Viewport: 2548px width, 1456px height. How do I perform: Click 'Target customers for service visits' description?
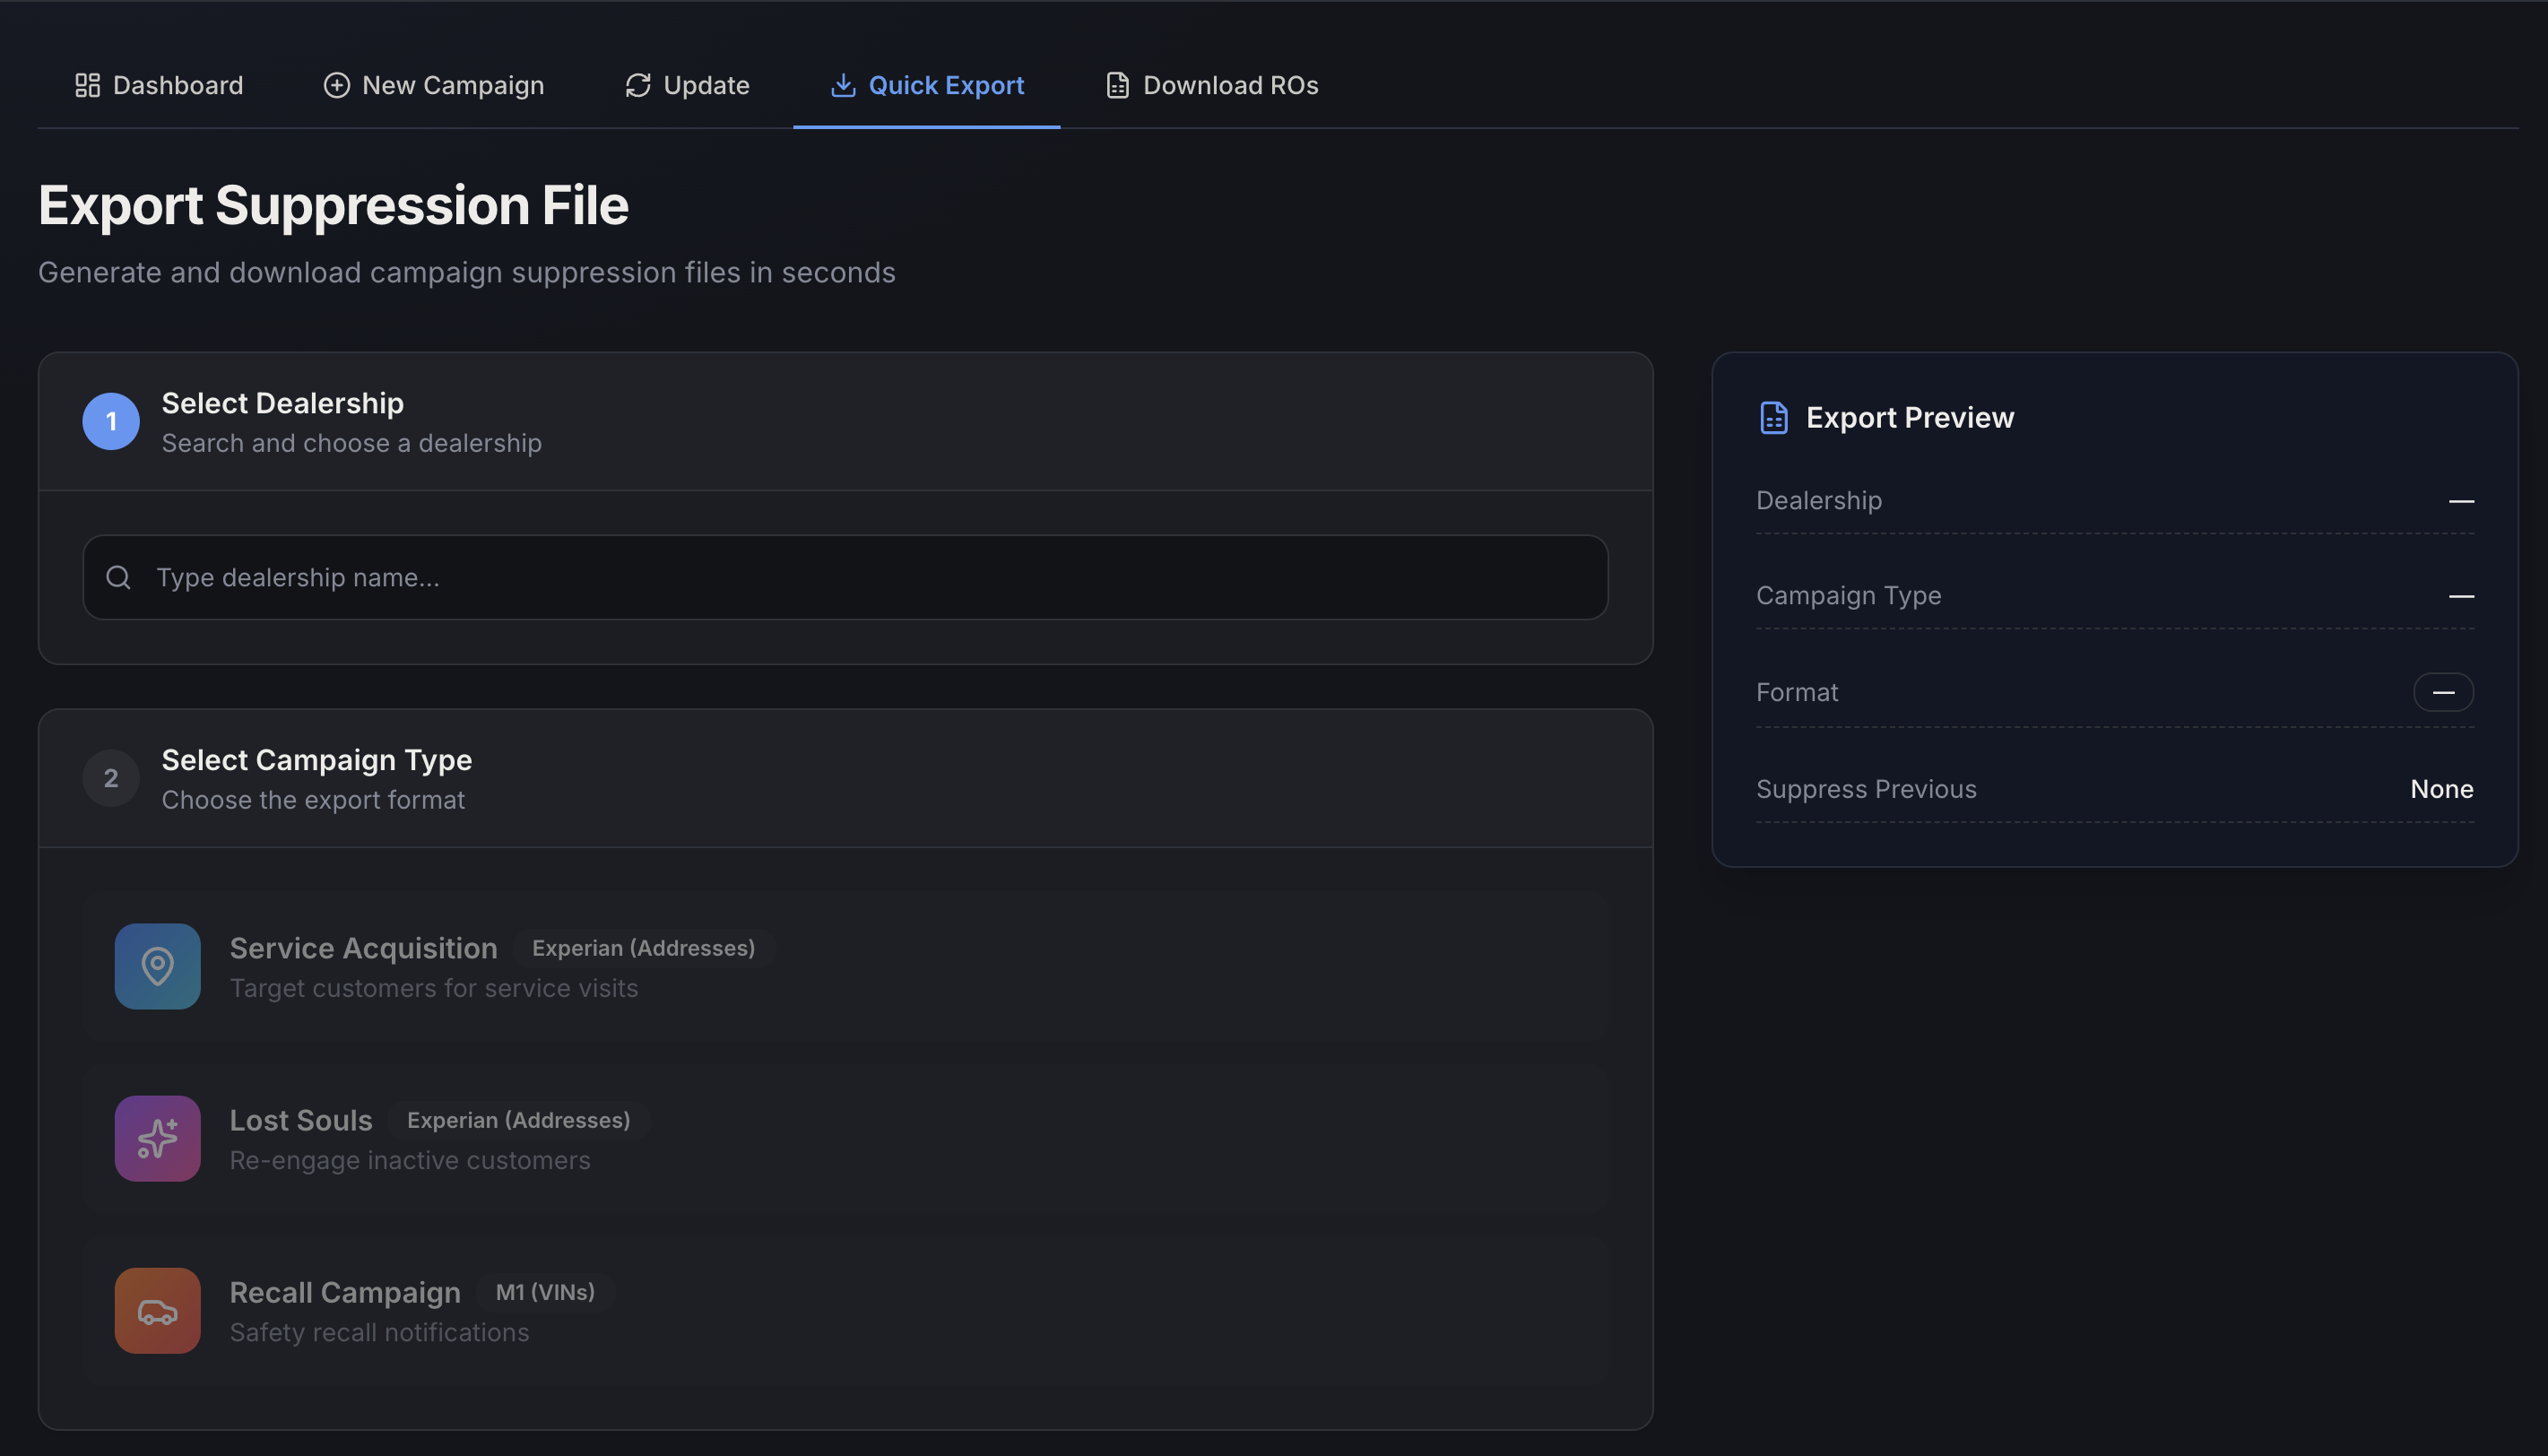[x=434, y=988]
